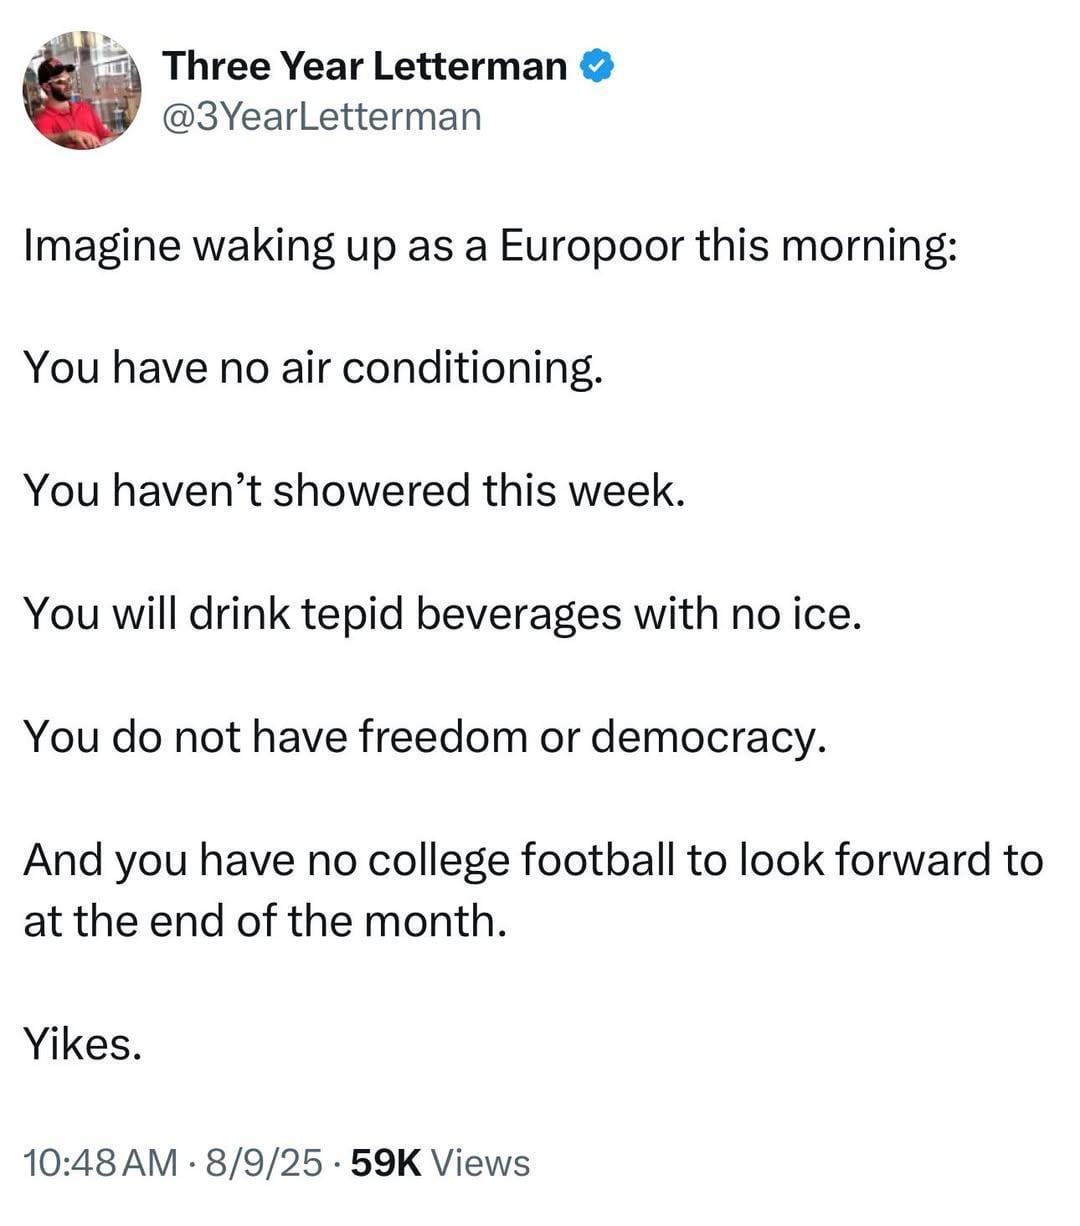Click the closing 'Yikes.' line
The image size is (1080, 1226).
coord(82,1045)
